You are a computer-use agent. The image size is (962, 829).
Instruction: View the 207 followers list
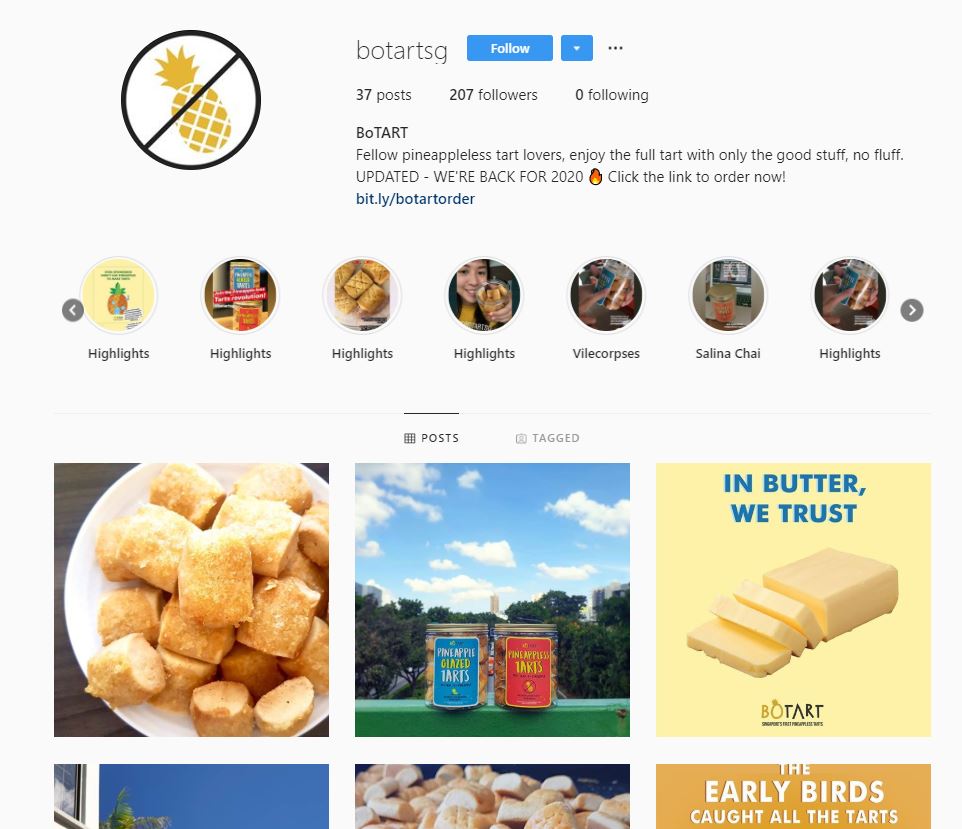493,95
